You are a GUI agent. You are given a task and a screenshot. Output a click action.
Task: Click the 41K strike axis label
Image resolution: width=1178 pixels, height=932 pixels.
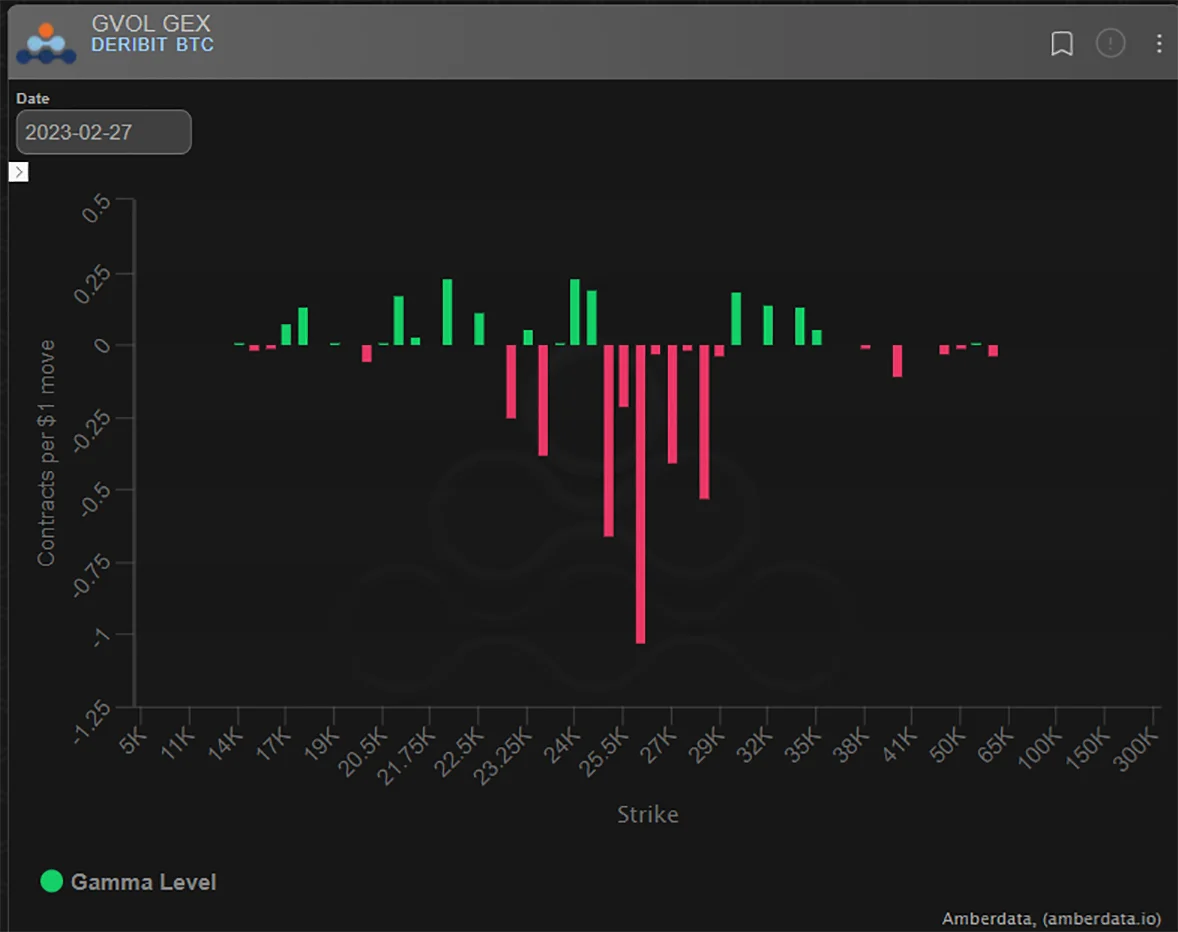(x=899, y=745)
